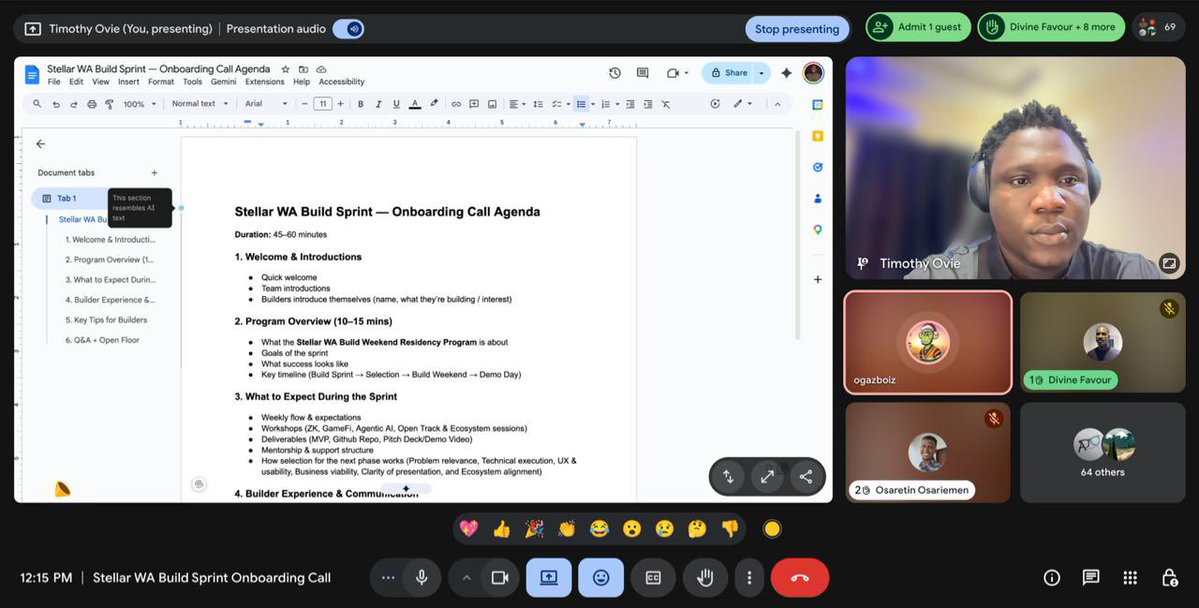The width and height of the screenshot is (1199, 608).
Task: Mute the microphone in Meet controls
Action: coord(421,577)
